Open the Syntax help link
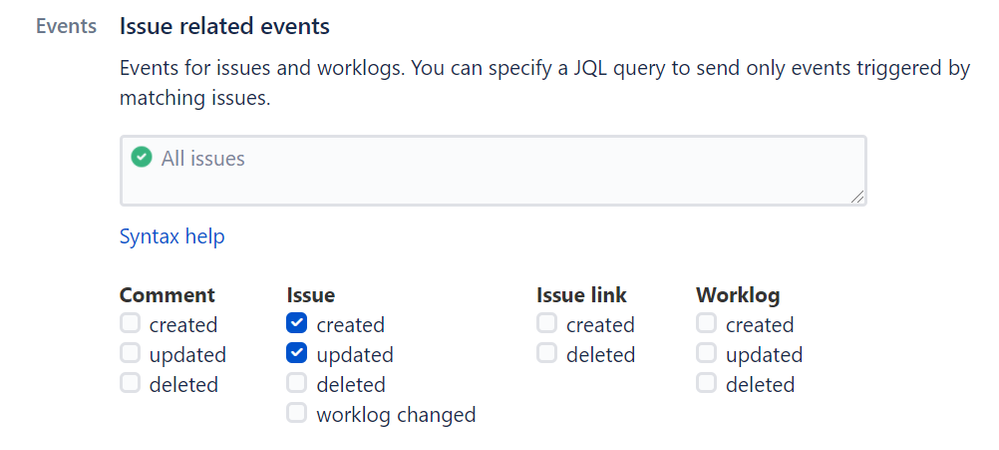Image resolution: width=999 pixels, height=450 pixels. pos(172,237)
